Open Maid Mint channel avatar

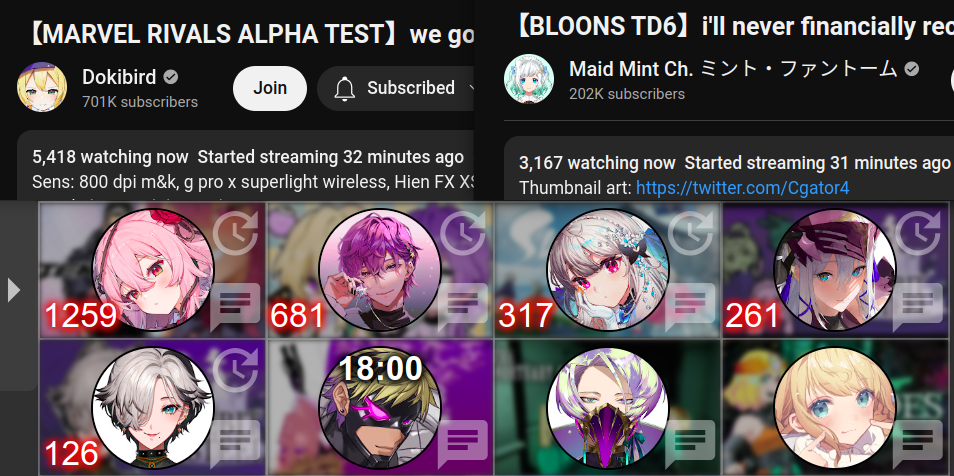[529, 79]
